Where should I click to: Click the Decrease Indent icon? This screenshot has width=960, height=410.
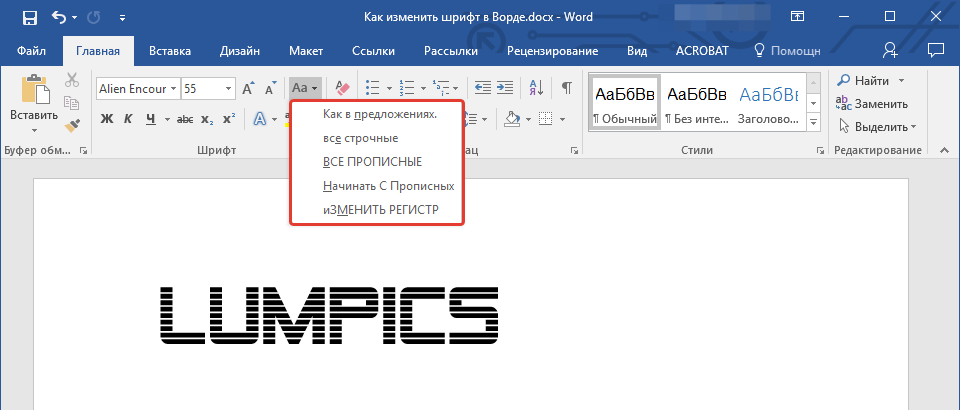point(482,88)
